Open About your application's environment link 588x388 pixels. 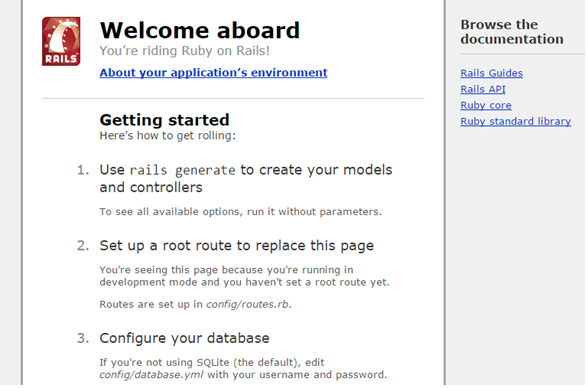pyautogui.click(x=213, y=73)
